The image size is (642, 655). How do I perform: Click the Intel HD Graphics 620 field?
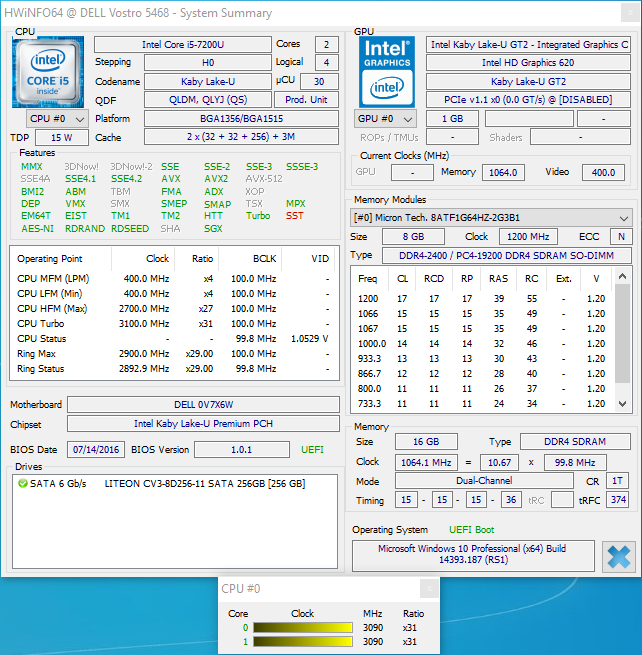[x=528, y=63]
